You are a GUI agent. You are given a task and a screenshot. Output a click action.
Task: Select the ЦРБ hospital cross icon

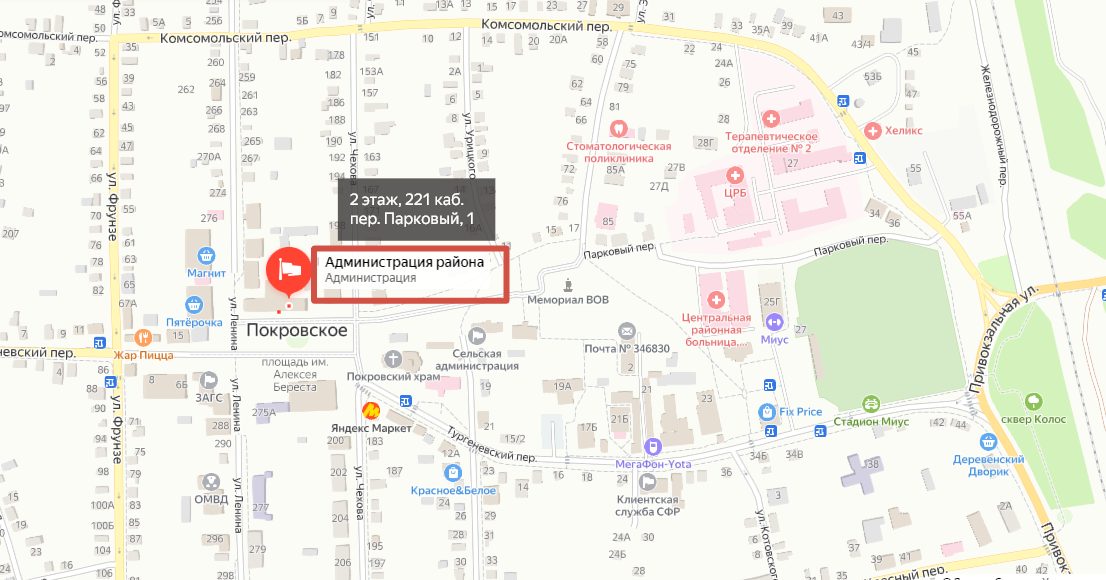pos(735,175)
